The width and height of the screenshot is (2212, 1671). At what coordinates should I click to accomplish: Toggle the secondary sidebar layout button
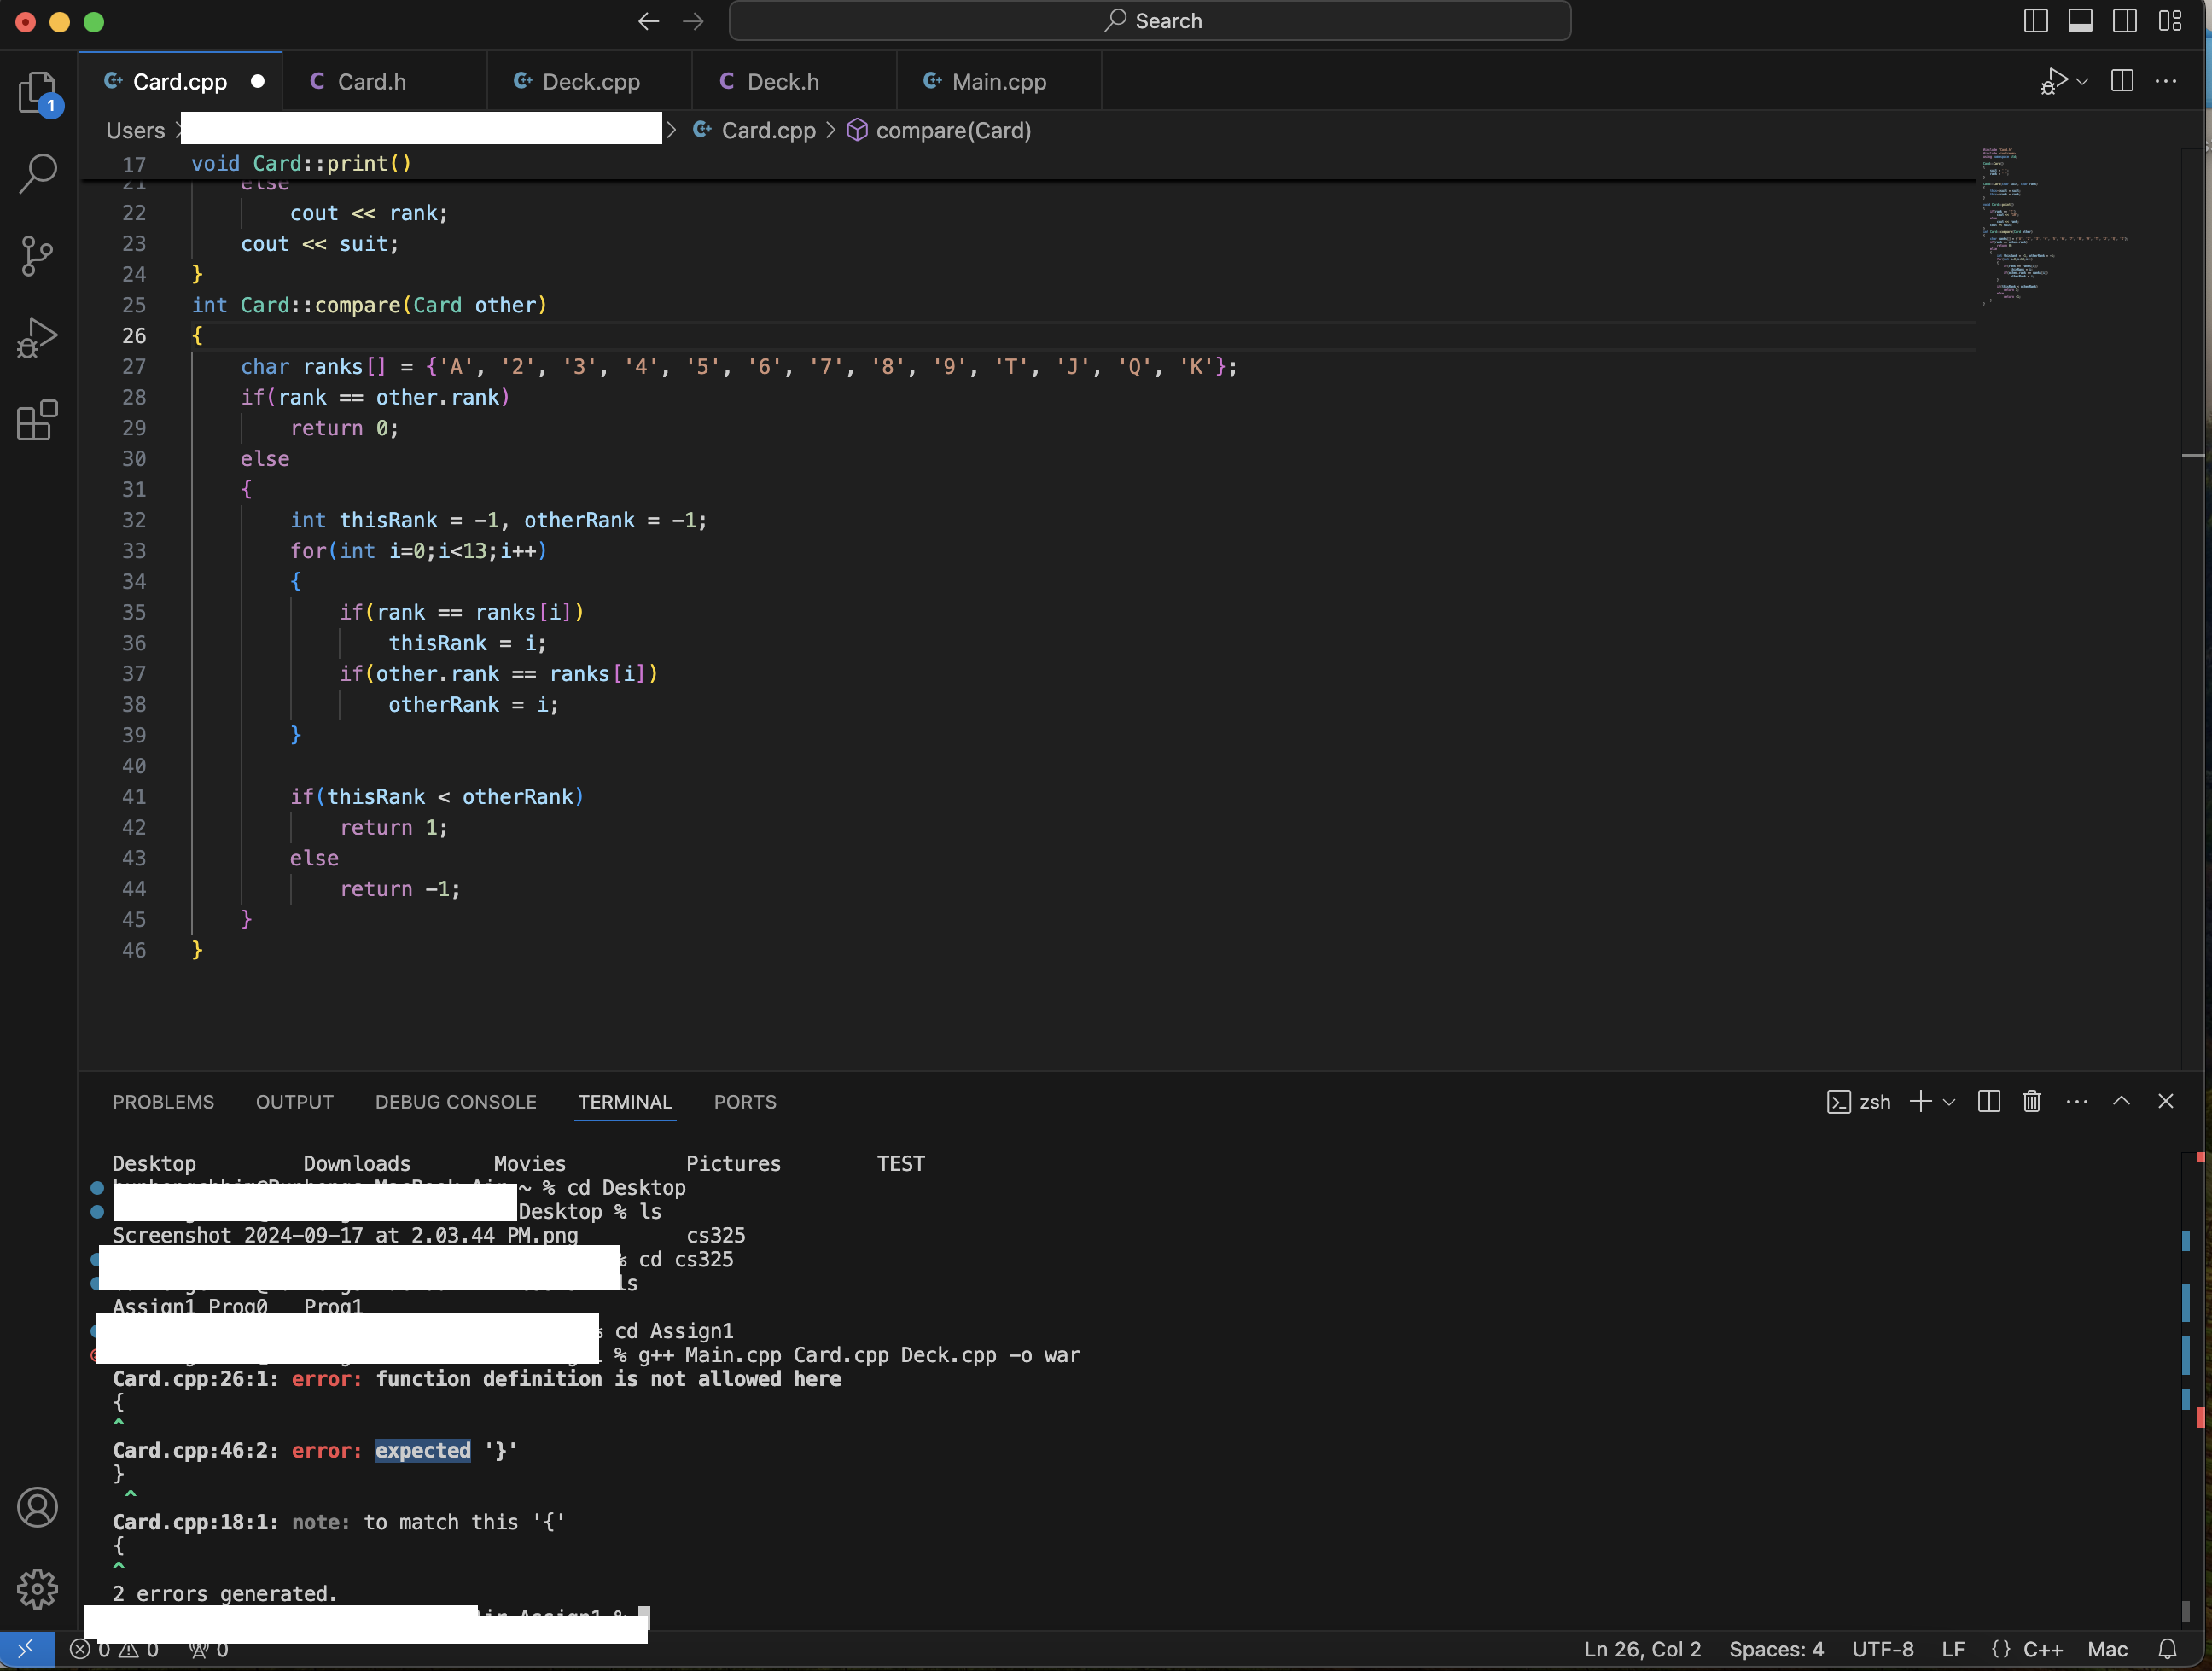(x=2124, y=21)
